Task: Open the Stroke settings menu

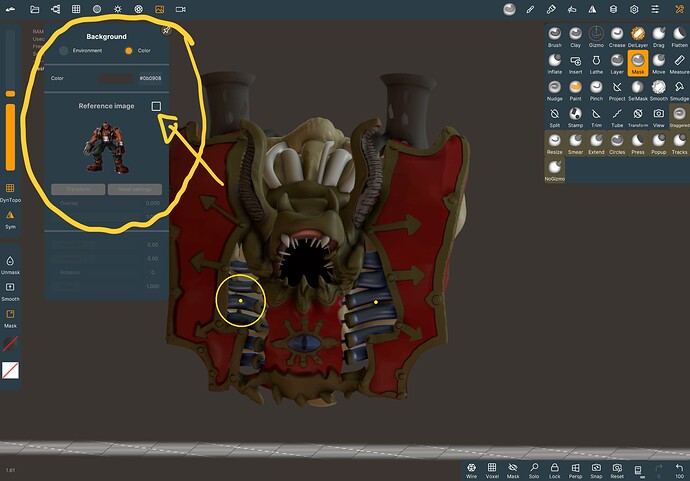Action: tap(530, 9)
